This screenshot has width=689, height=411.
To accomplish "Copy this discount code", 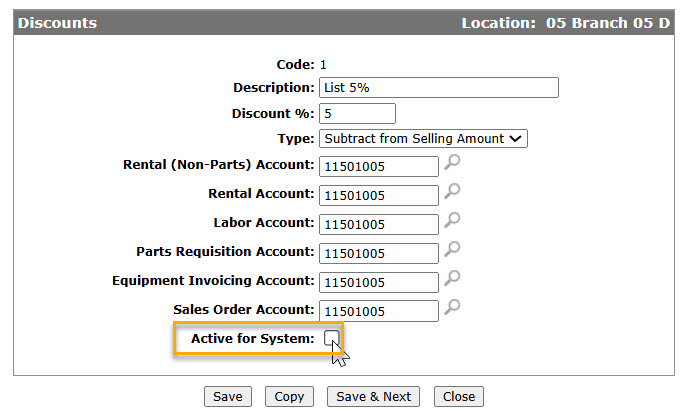I will [x=289, y=396].
